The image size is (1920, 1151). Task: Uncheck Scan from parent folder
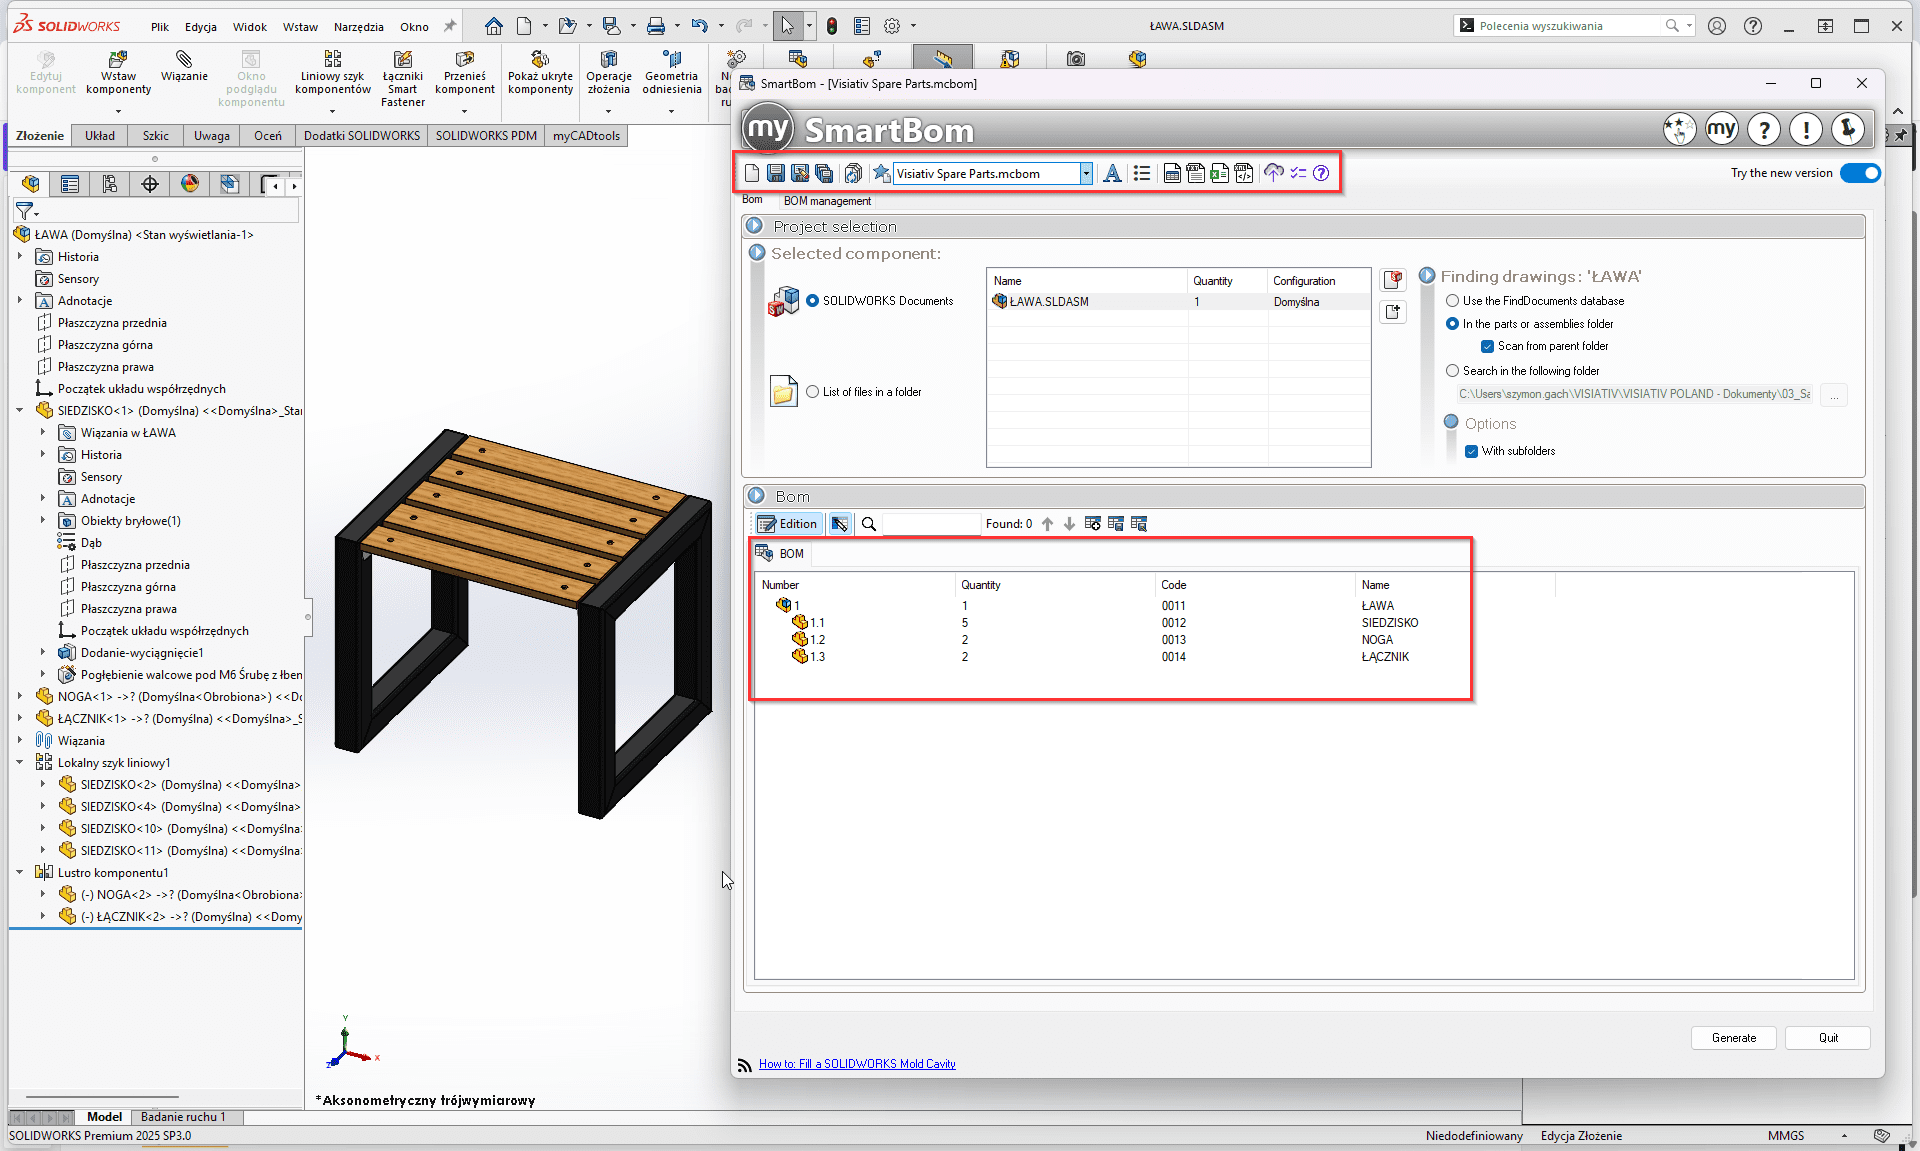tap(1488, 346)
